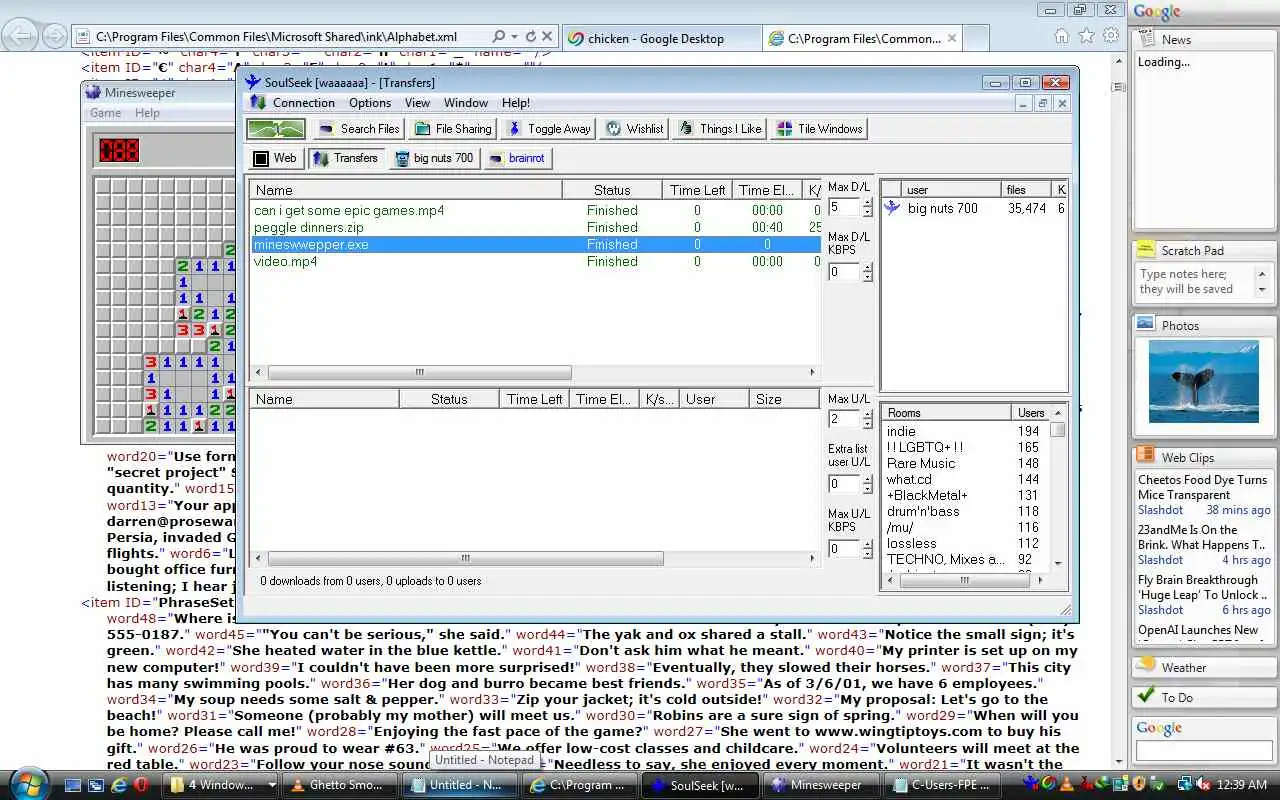Sort uploads by User column header
The image size is (1280, 800).
(x=714, y=399)
